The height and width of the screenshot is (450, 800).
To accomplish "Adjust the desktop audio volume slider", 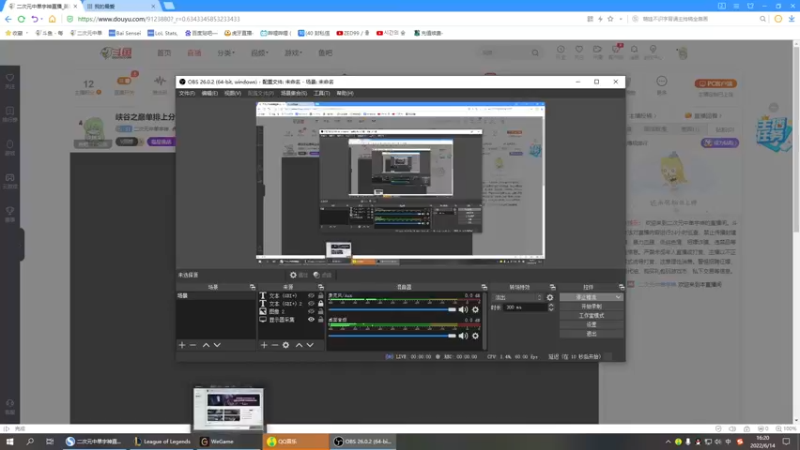I will coord(392,336).
